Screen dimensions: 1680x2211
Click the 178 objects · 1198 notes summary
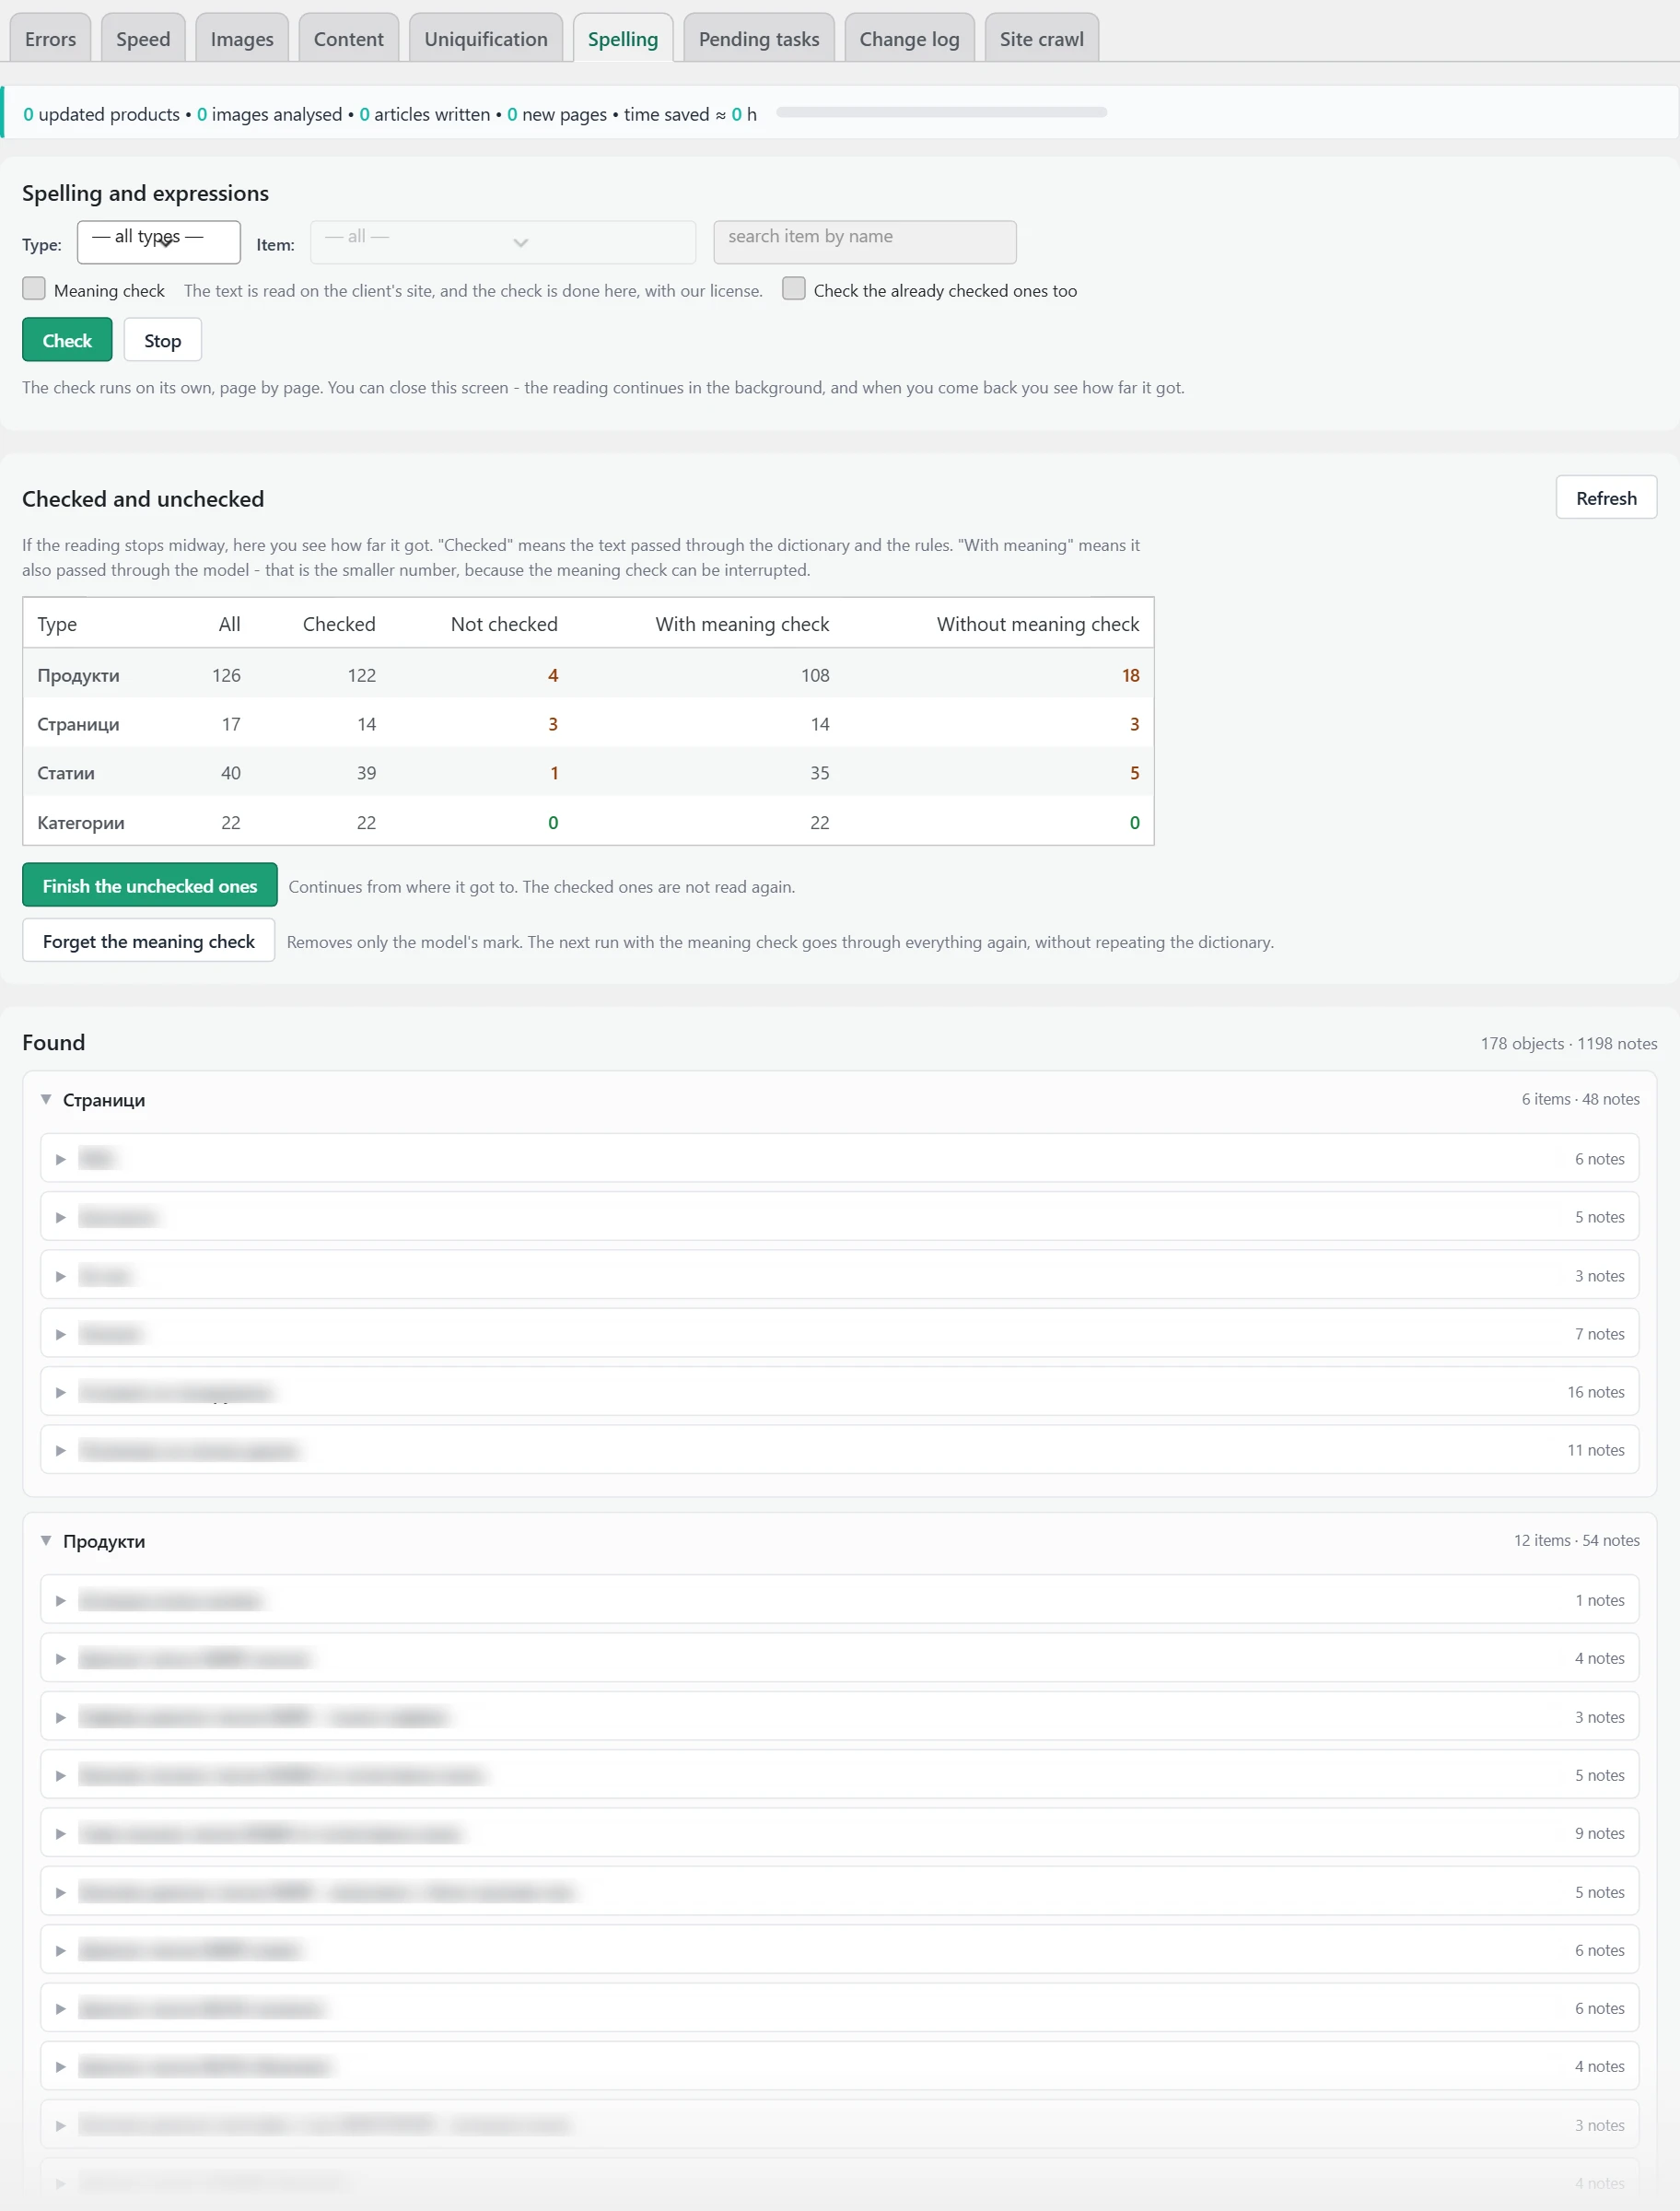[1568, 1043]
